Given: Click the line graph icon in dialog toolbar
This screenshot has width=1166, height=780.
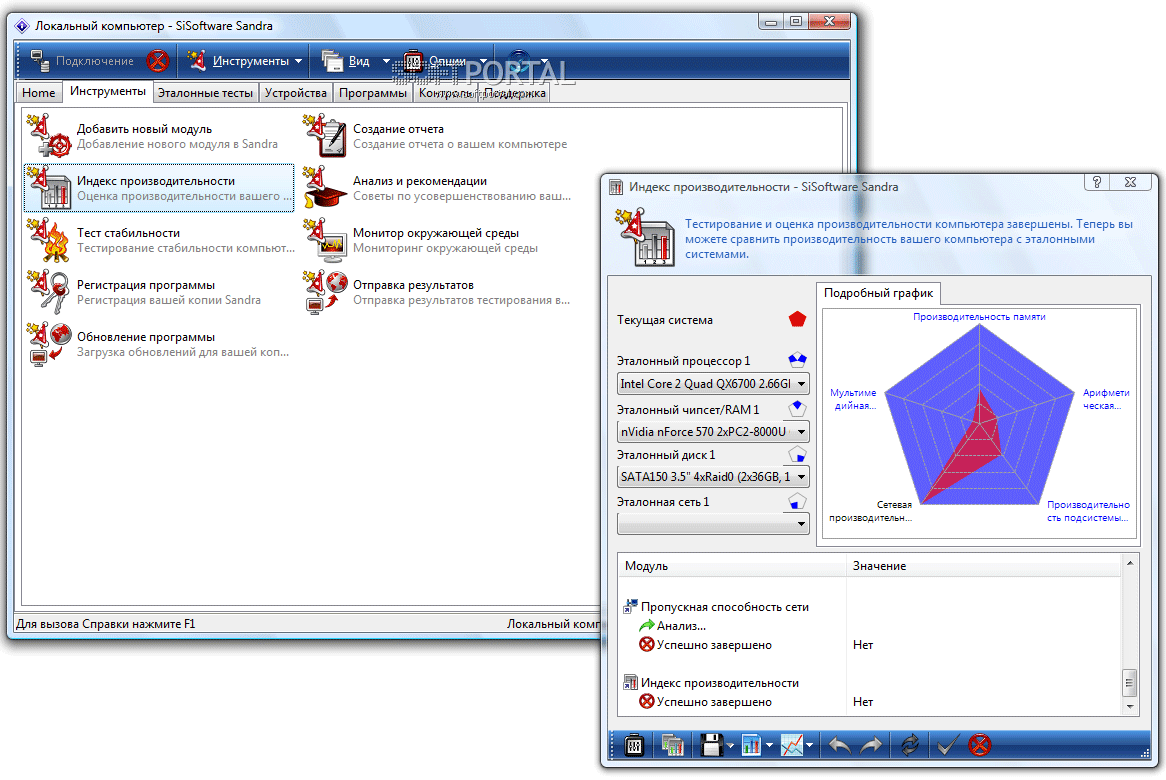Looking at the screenshot, I should pos(791,744).
